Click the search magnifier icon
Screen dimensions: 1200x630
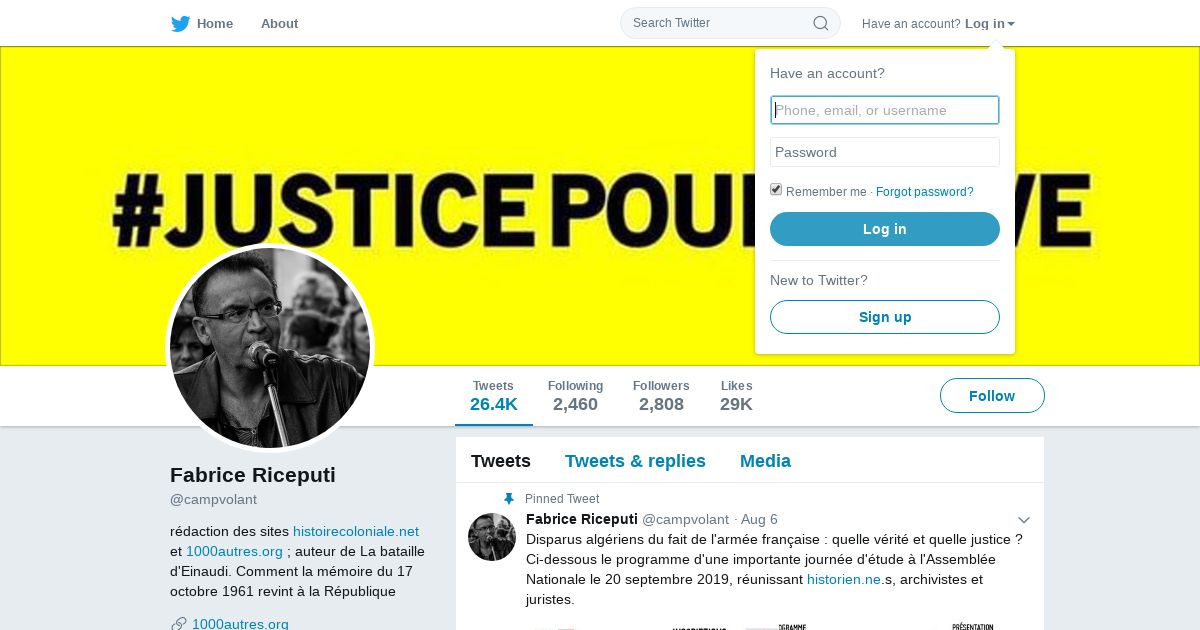(x=820, y=23)
